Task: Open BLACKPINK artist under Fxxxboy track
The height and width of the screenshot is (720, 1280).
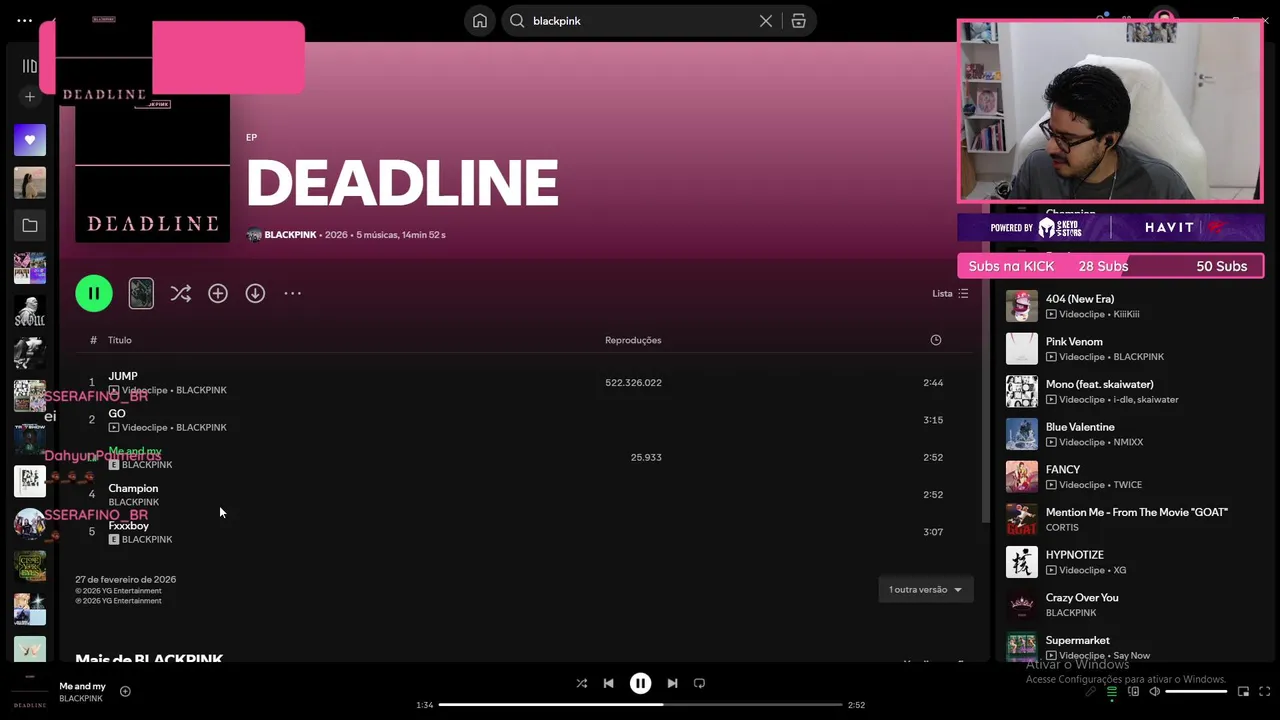Action: tap(147, 539)
